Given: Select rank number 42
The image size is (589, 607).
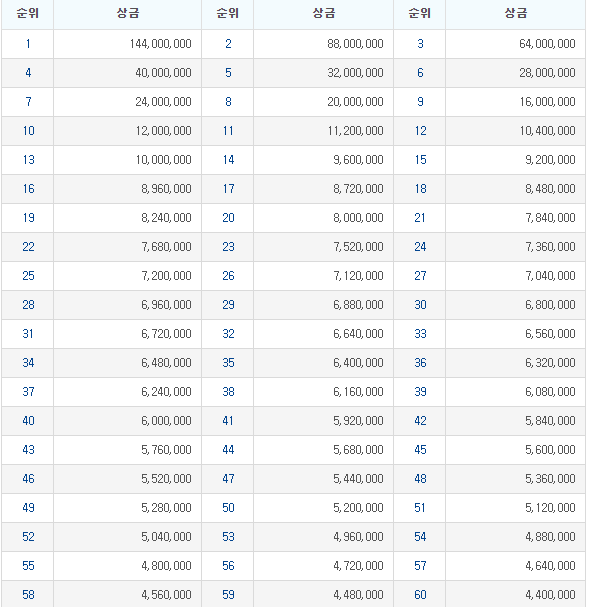Looking at the screenshot, I should pos(420,421).
